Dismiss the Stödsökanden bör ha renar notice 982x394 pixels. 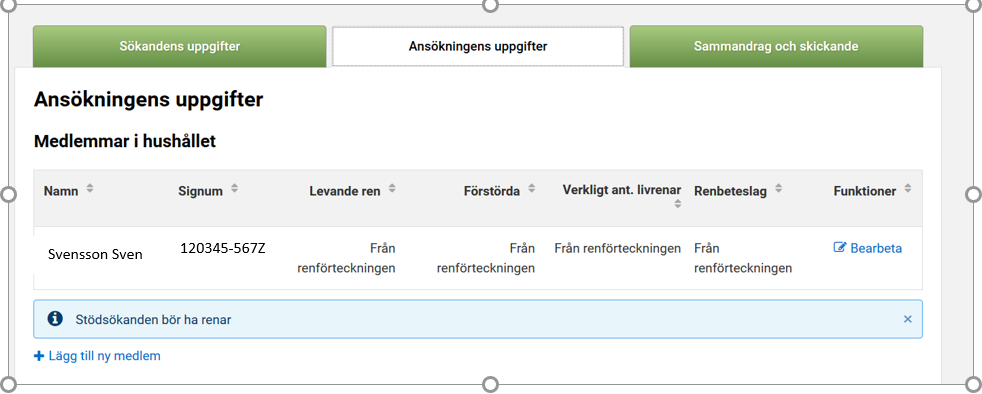[x=907, y=319]
